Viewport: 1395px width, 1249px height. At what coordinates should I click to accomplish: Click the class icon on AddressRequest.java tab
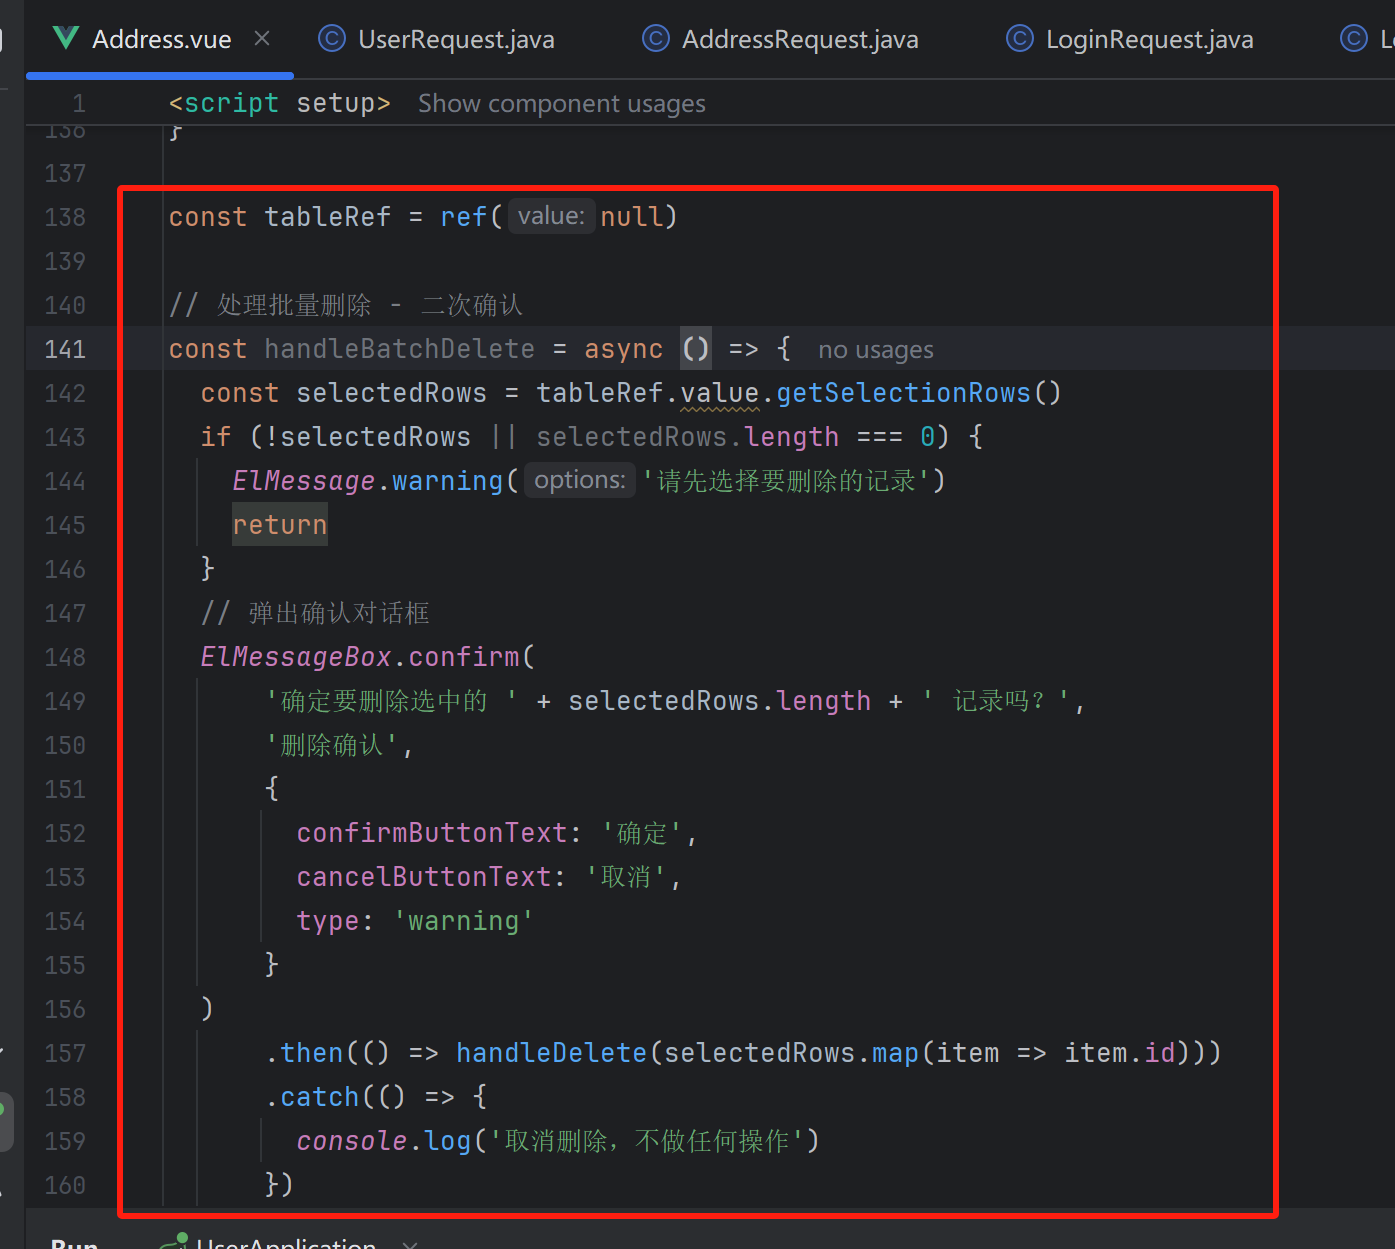click(656, 38)
